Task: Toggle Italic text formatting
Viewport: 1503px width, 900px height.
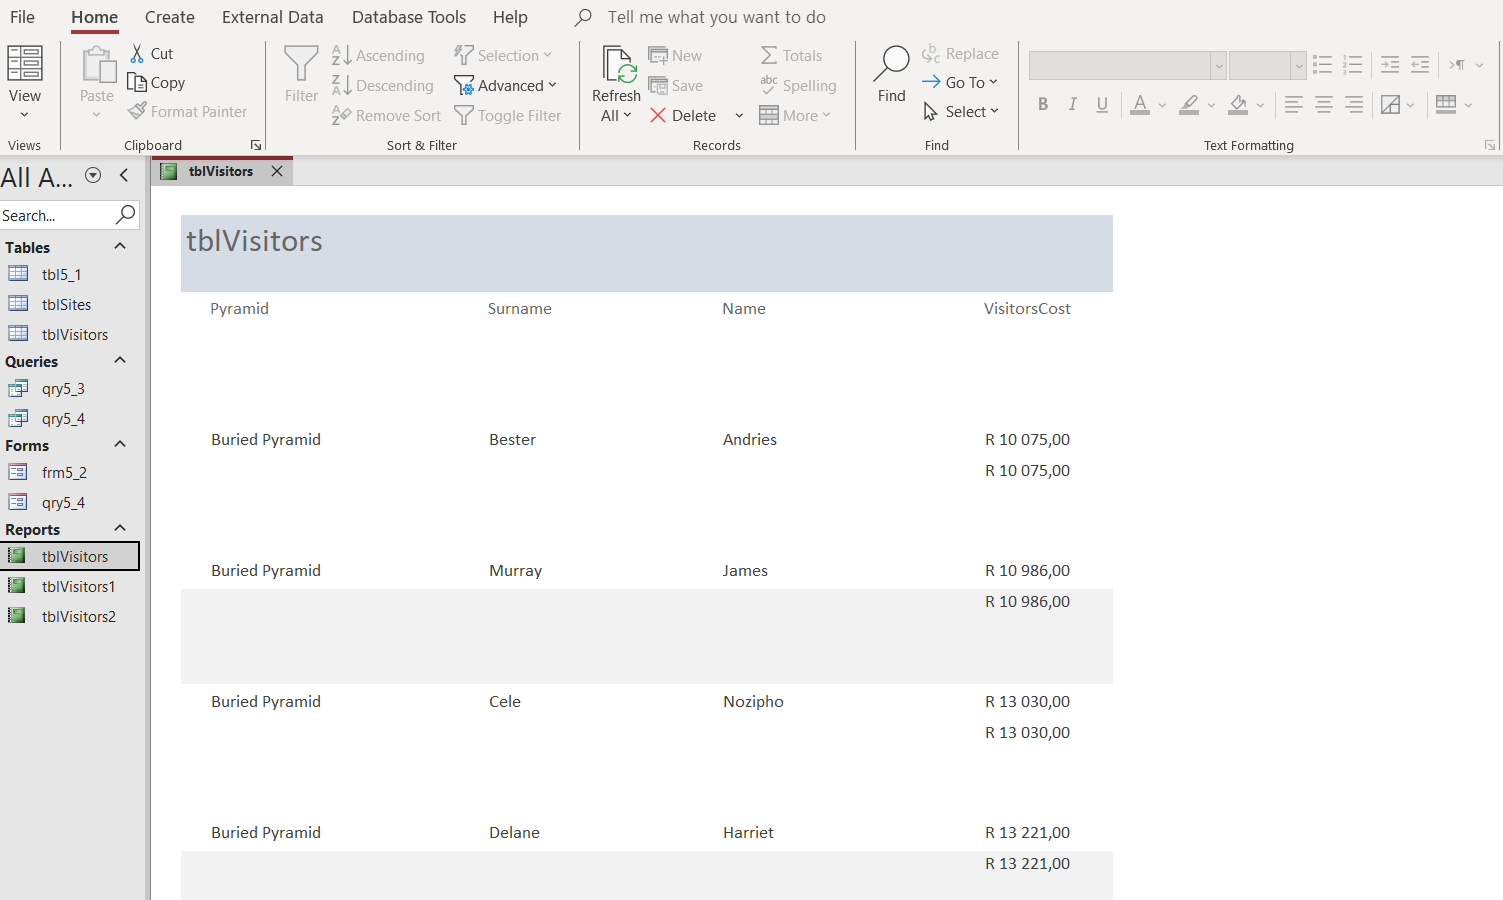Action: click(x=1072, y=104)
